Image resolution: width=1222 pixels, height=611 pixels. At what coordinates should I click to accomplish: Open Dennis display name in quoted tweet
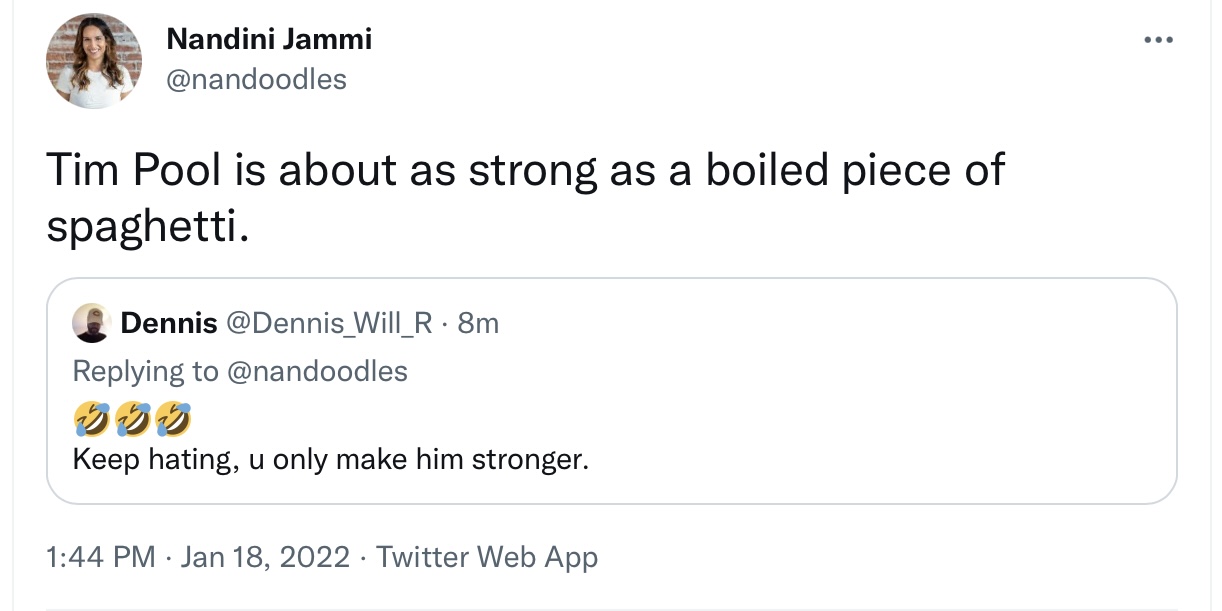pyautogui.click(x=169, y=323)
